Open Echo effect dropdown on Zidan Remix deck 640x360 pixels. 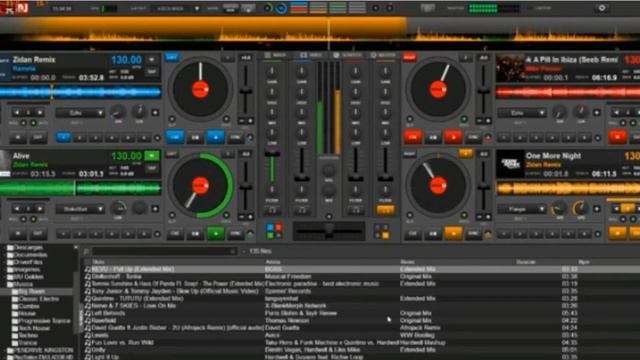(x=80, y=113)
